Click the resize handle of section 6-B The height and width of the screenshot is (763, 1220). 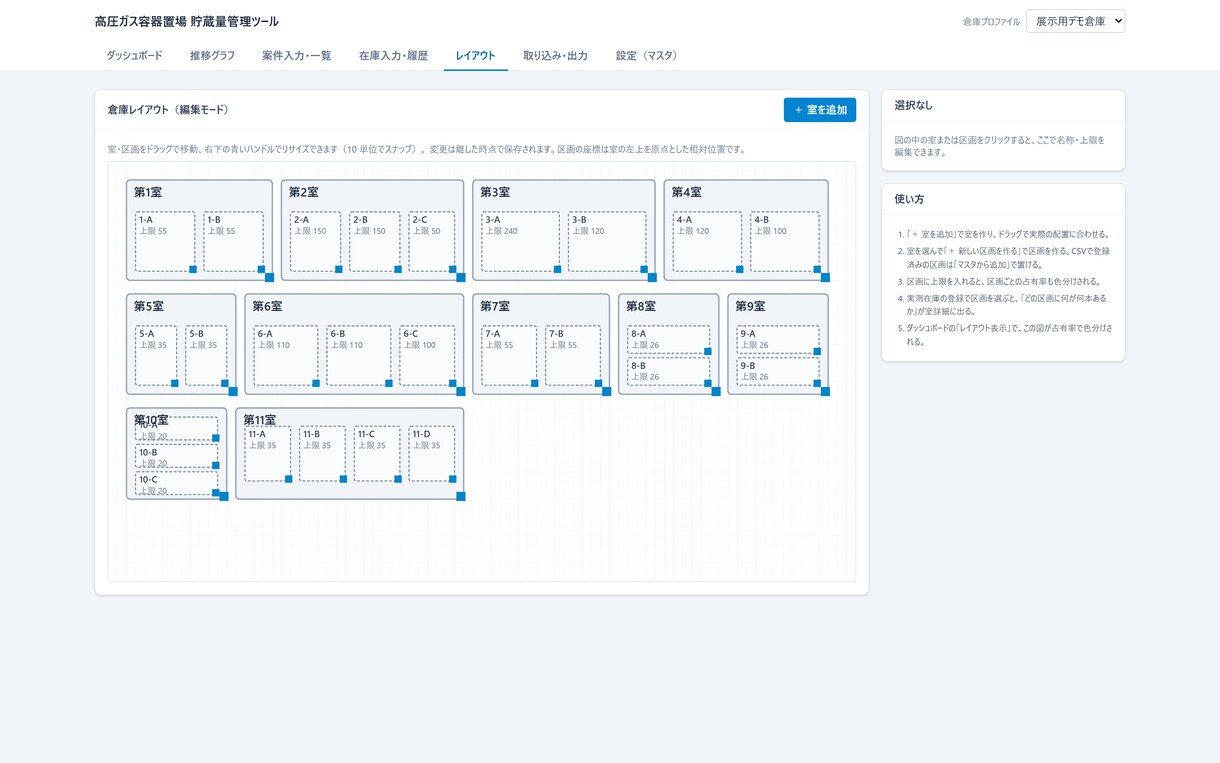[x=389, y=383]
